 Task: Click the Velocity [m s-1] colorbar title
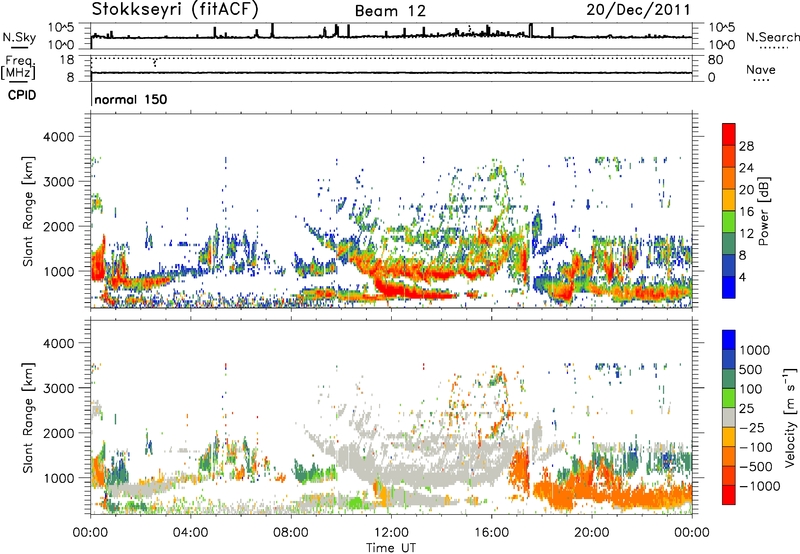(x=790, y=417)
